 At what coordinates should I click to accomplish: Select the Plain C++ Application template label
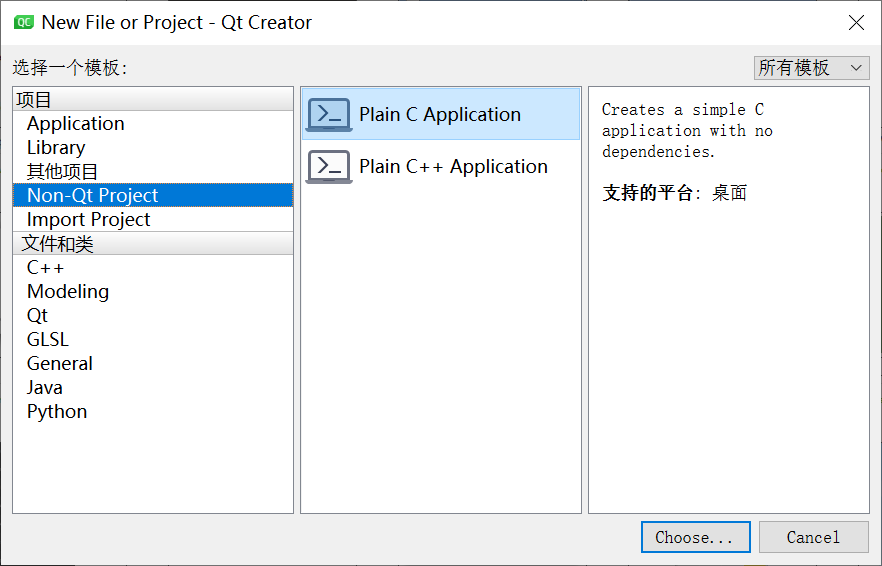[453, 167]
